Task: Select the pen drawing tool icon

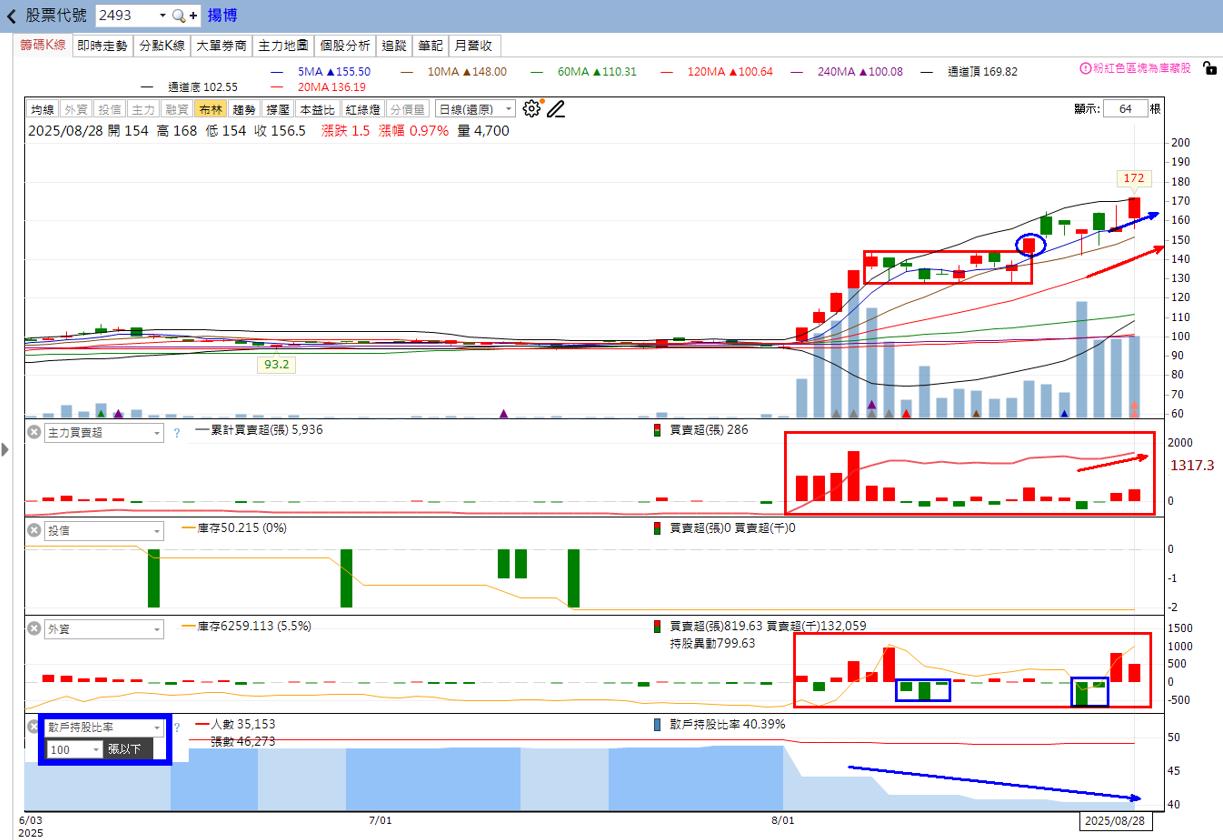Action: click(x=555, y=109)
